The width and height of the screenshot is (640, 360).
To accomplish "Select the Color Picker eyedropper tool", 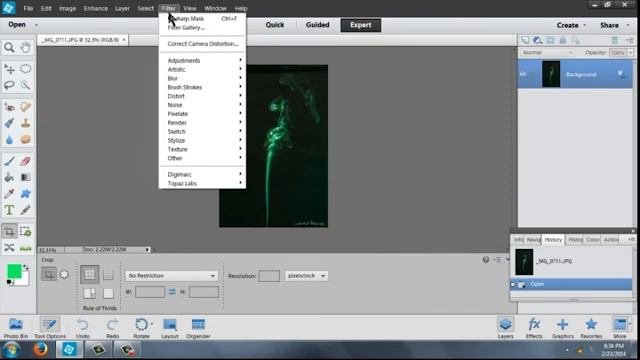I will point(9,194).
